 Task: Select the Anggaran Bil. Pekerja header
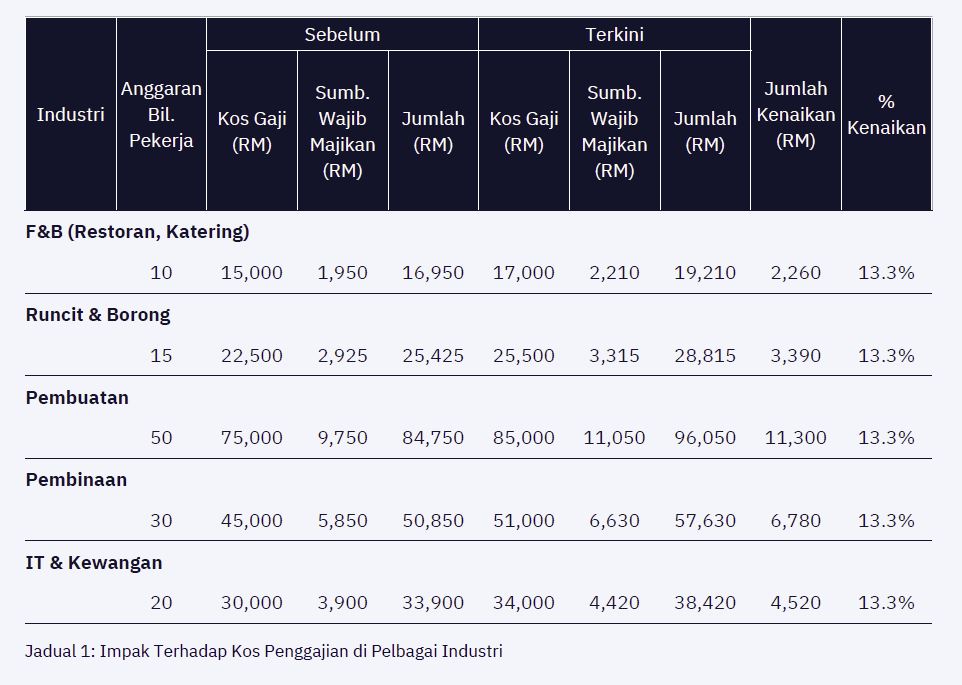pyautogui.click(x=161, y=114)
